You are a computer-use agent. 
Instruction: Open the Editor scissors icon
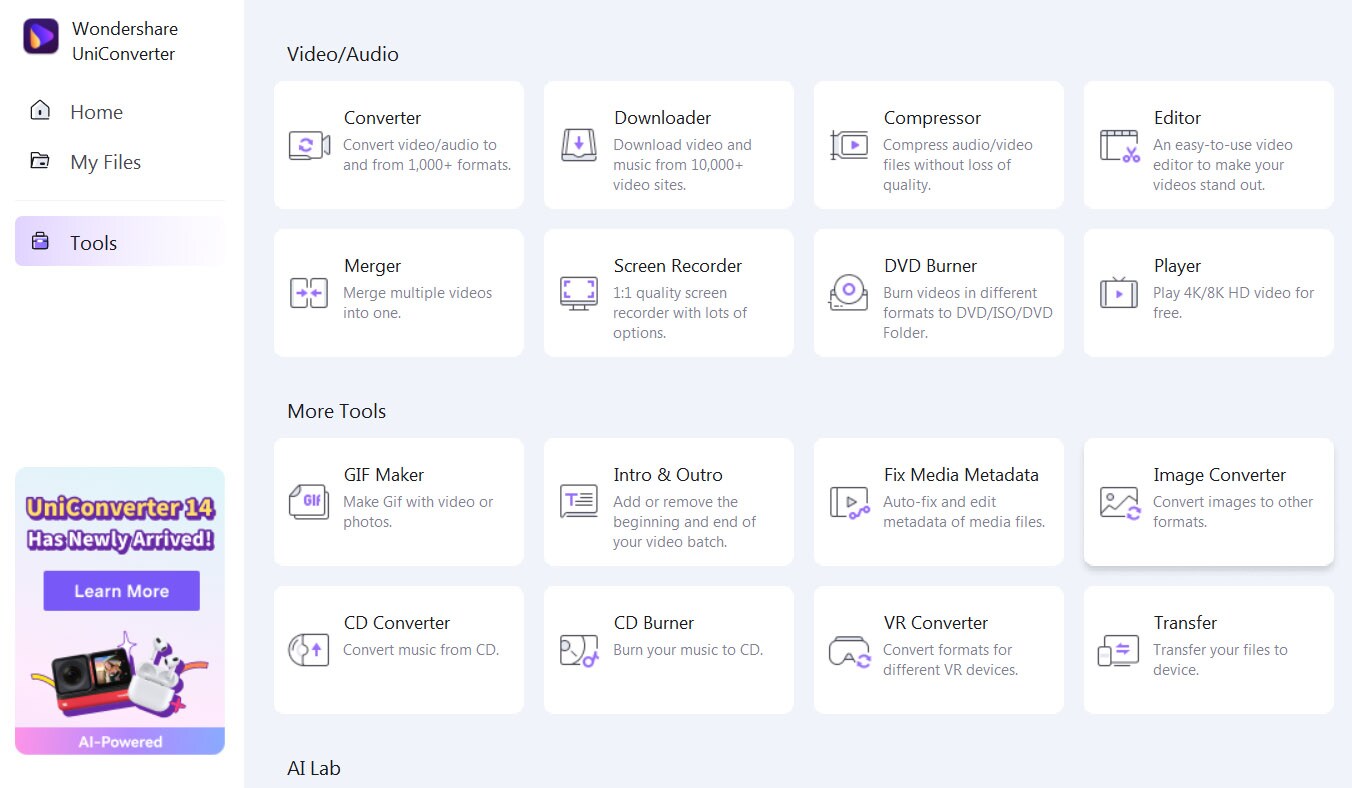(1120, 145)
